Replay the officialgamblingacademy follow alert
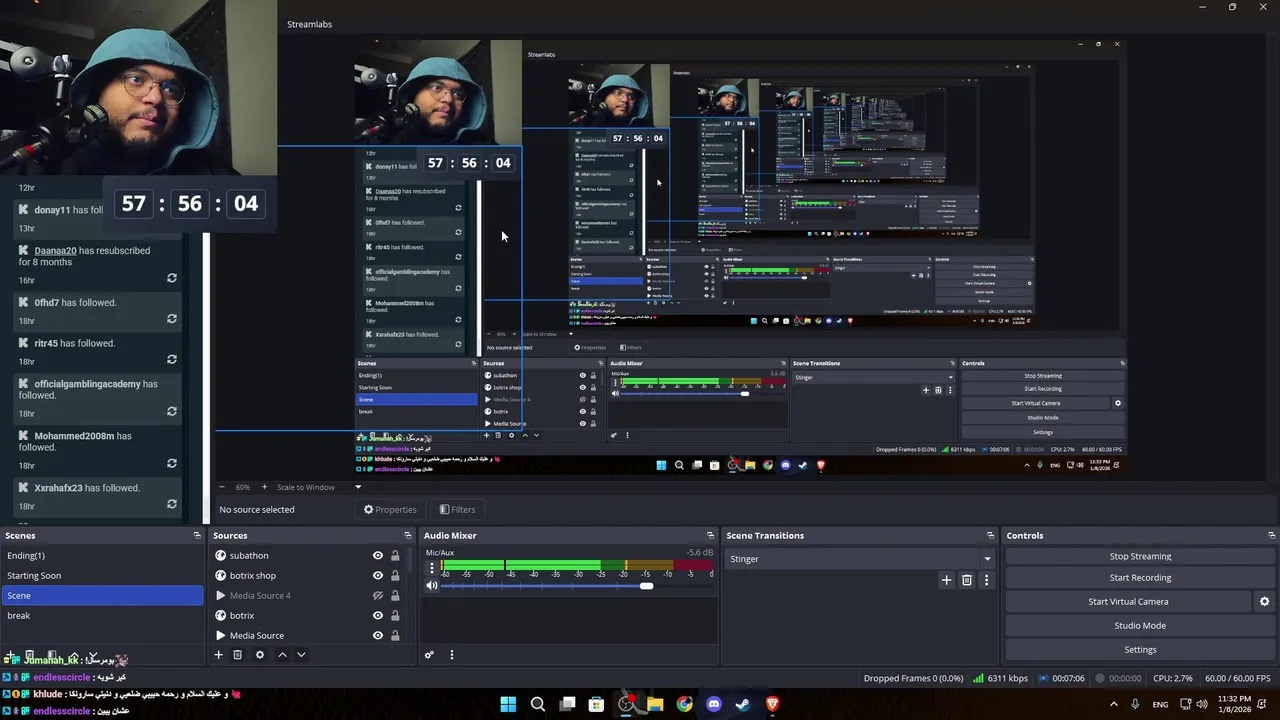The width and height of the screenshot is (1280, 720). [x=172, y=411]
